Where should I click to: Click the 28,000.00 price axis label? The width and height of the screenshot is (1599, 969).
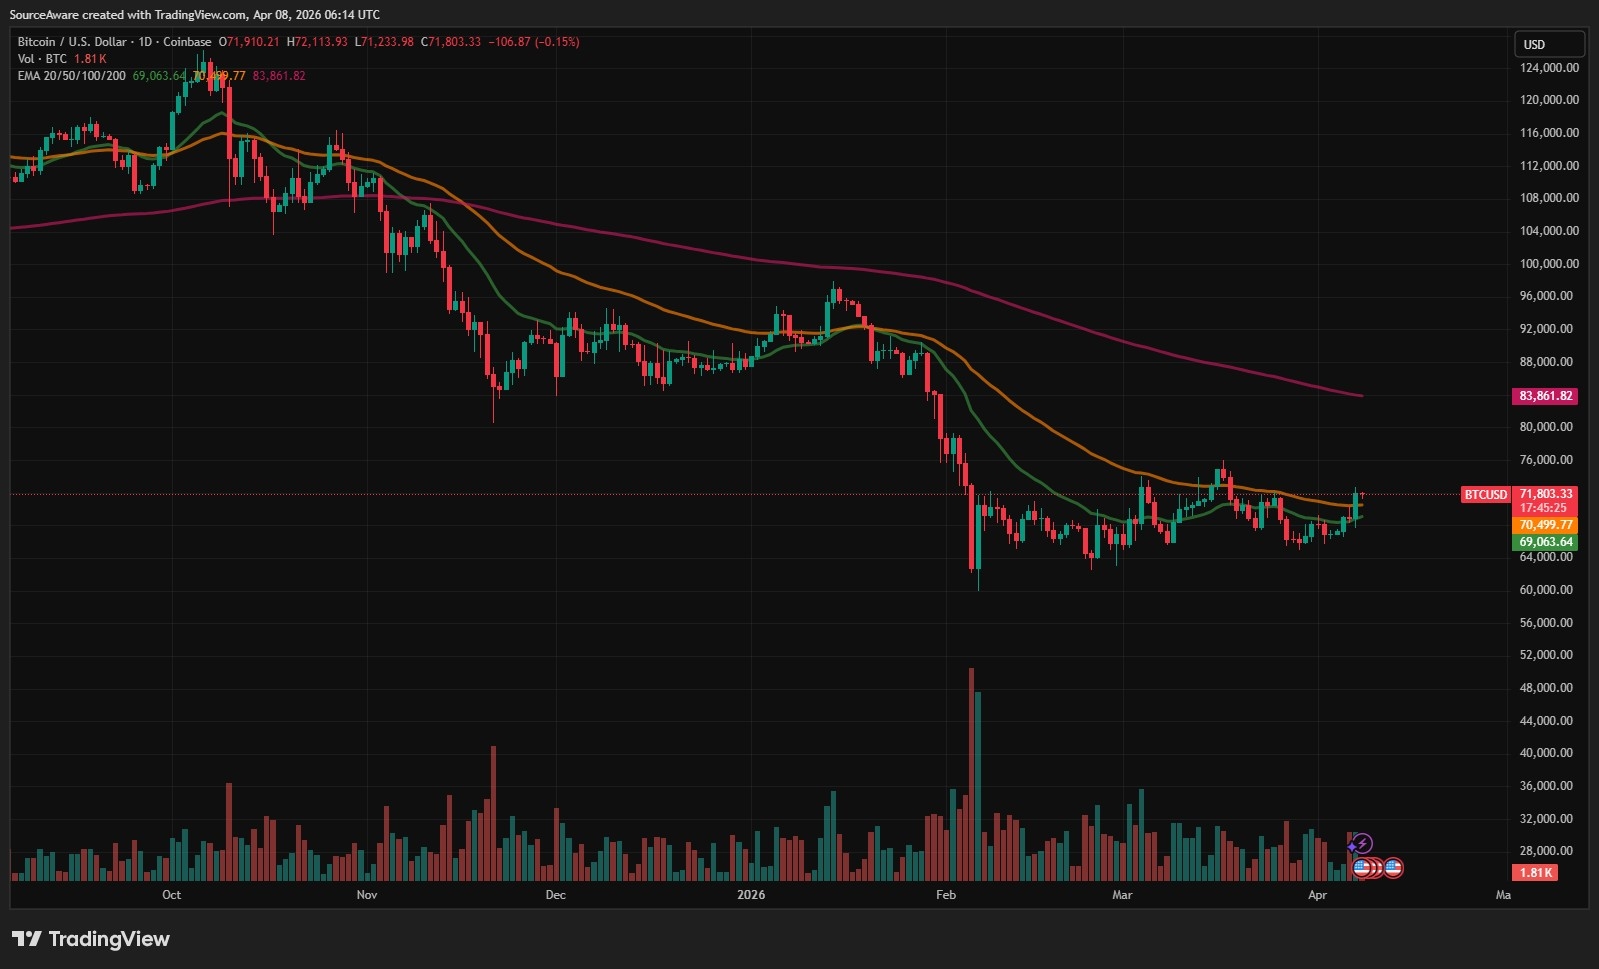(x=1546, y=851)
